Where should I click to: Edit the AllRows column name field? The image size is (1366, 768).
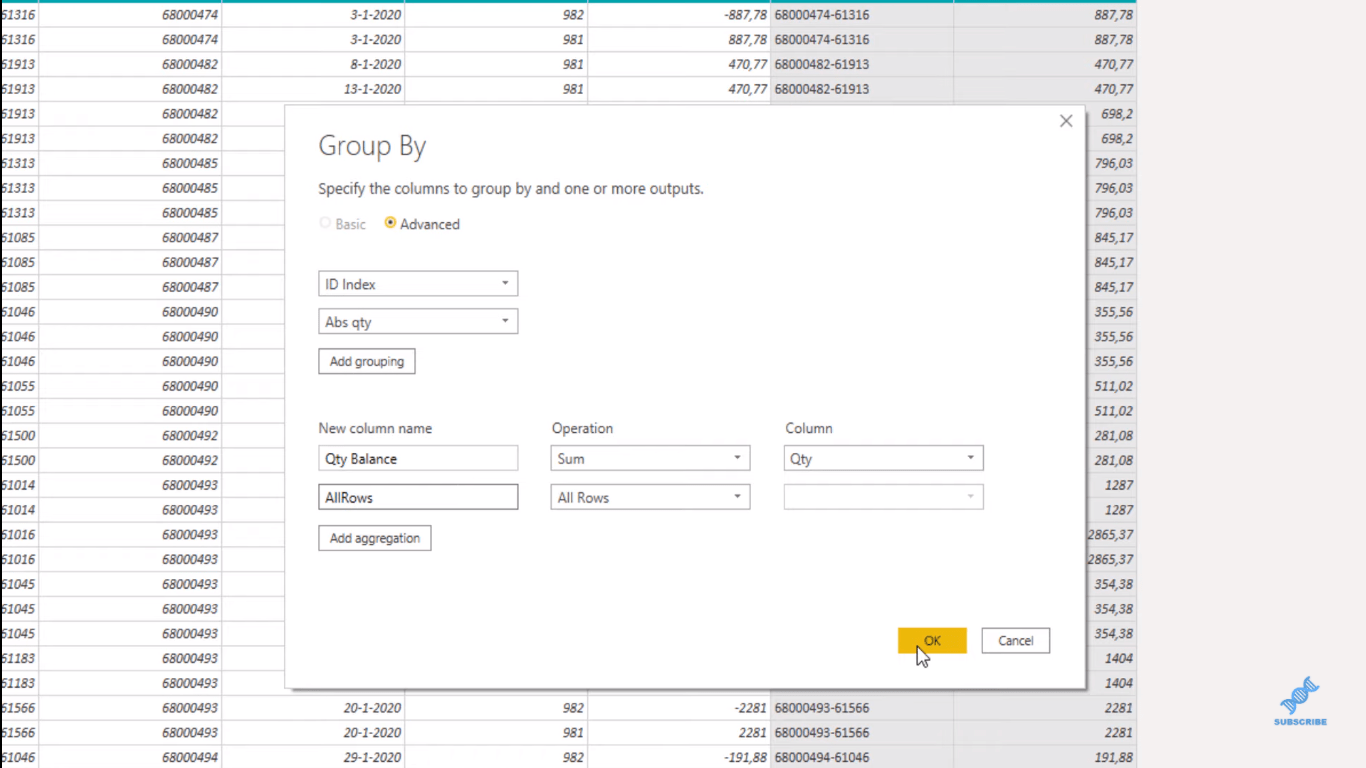point(418,497)
